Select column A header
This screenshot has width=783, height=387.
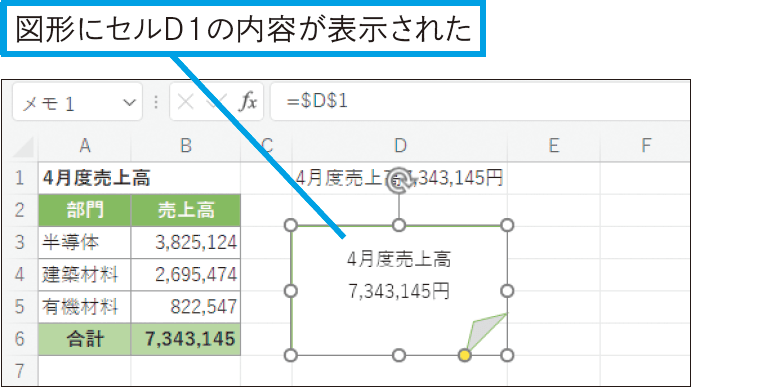85,146
